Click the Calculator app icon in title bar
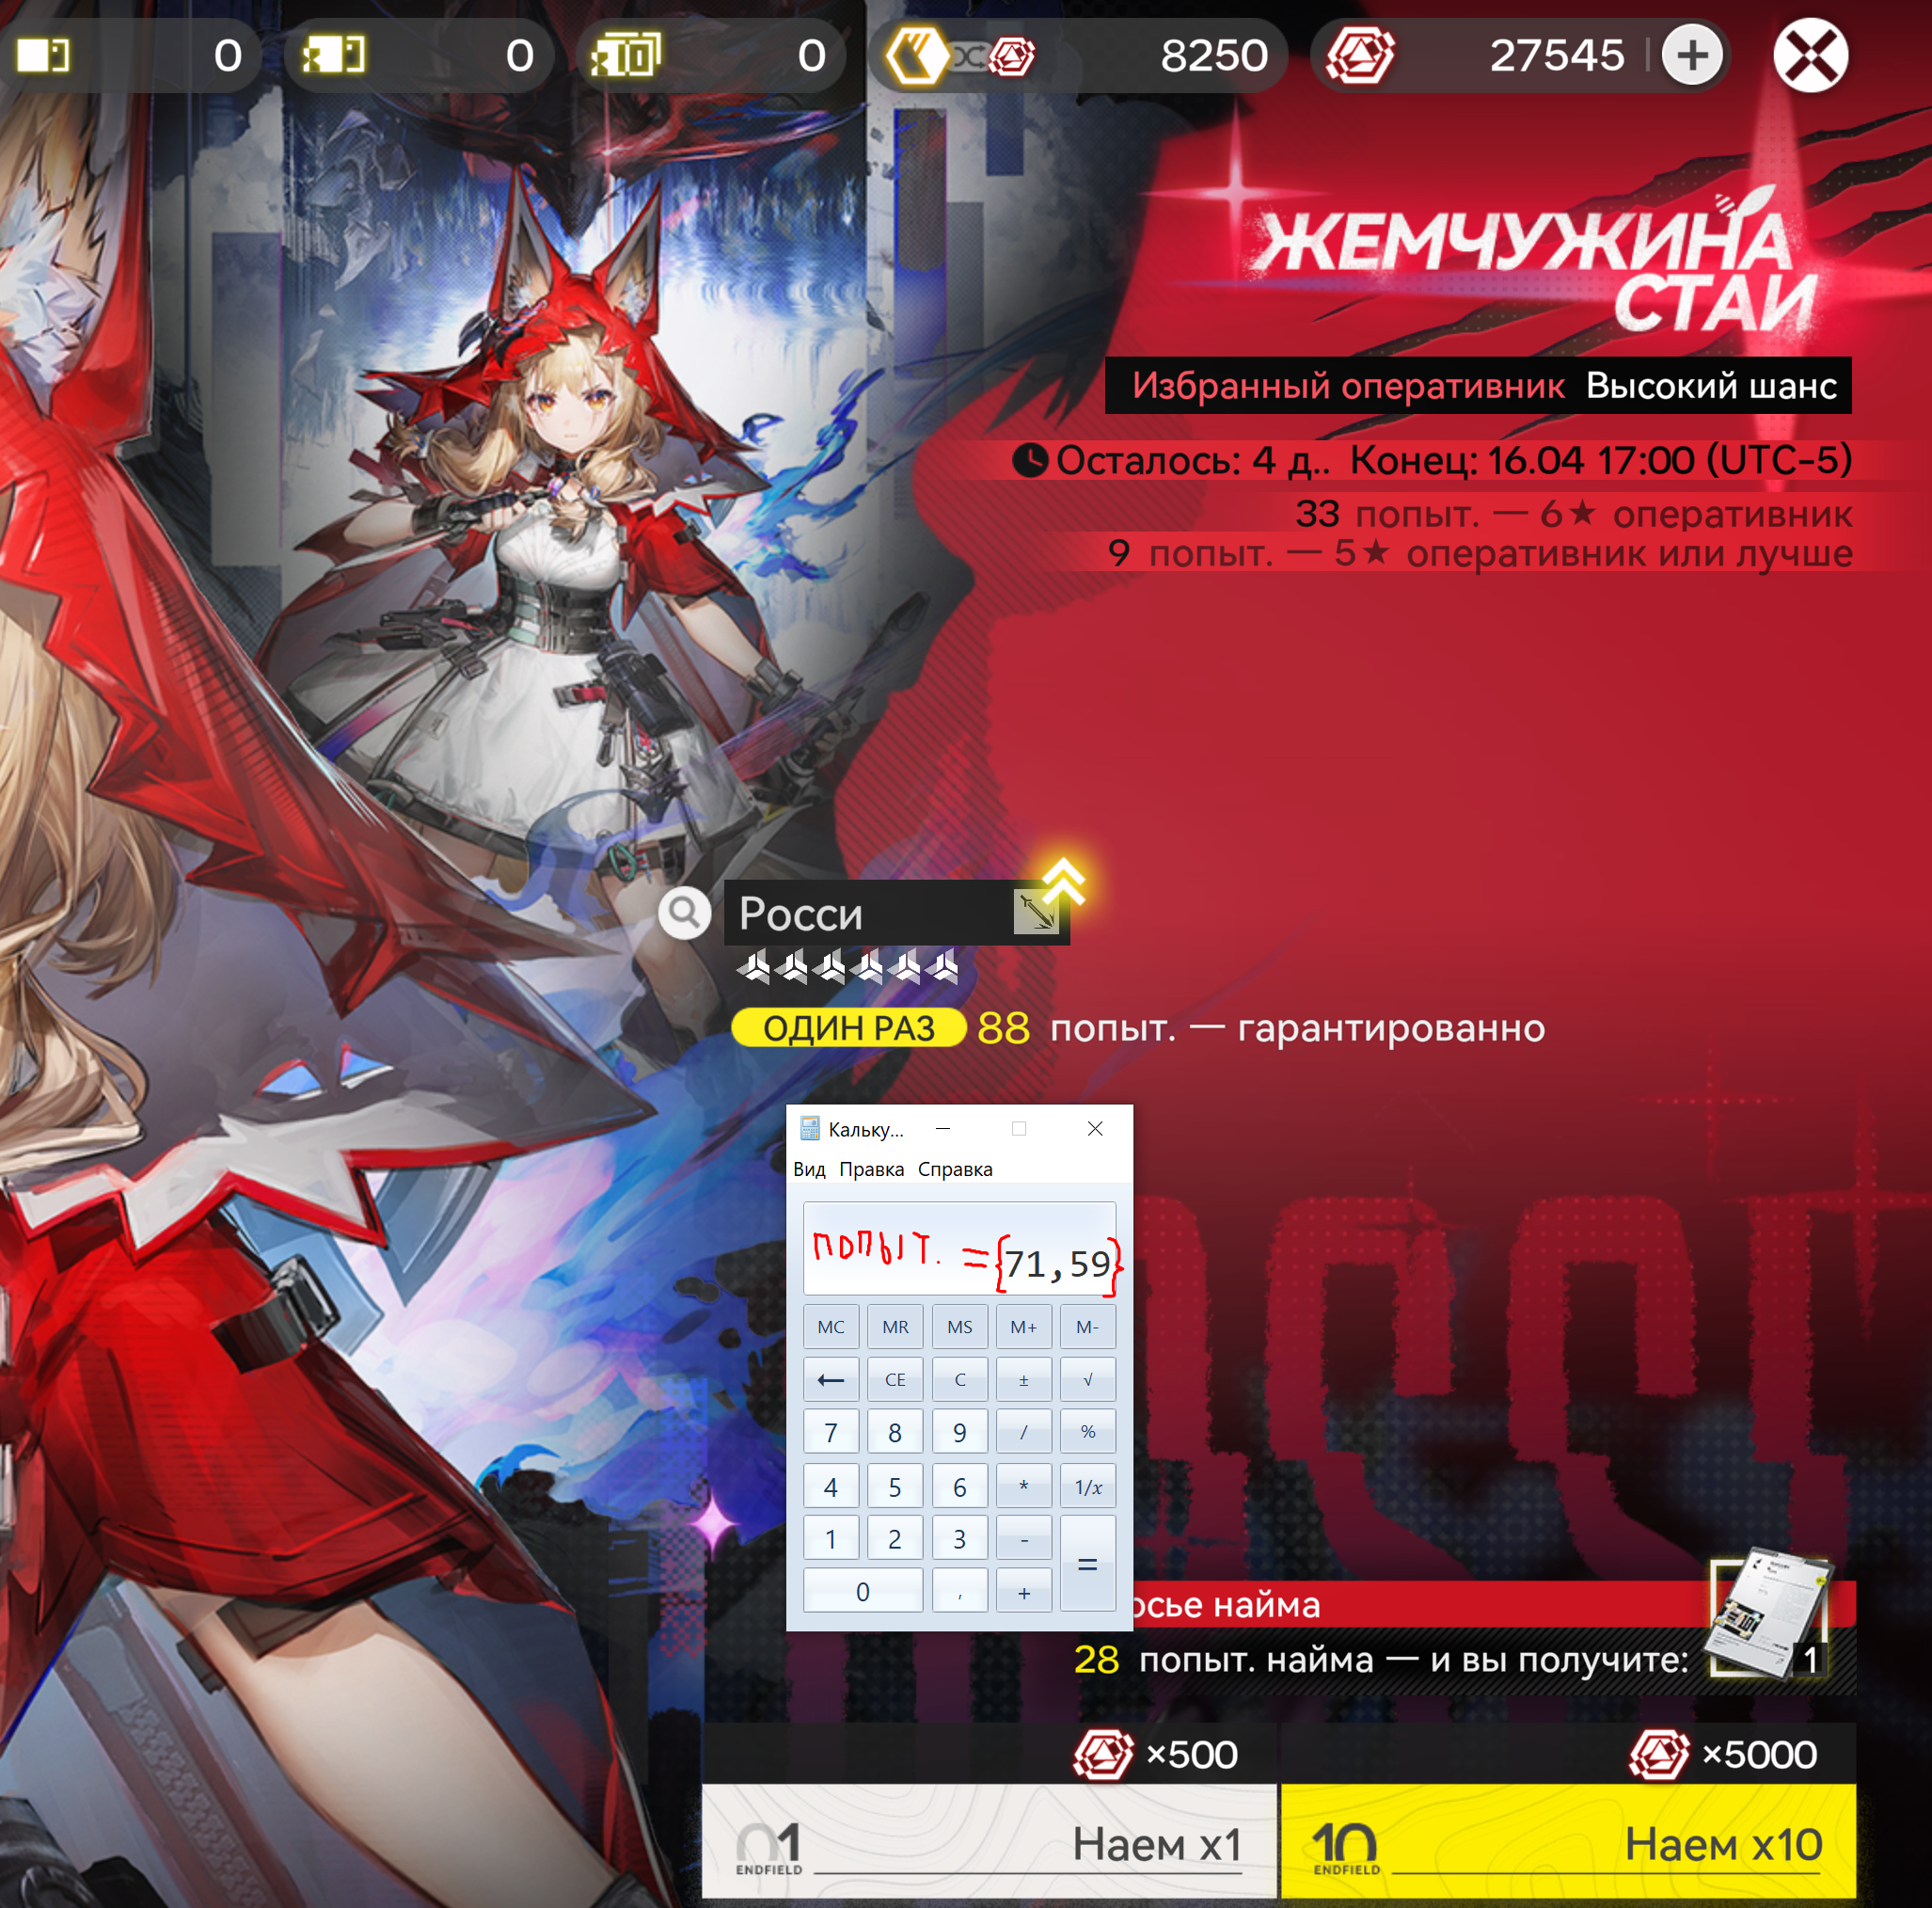 pyautogui.click(x=810, y=1129)
